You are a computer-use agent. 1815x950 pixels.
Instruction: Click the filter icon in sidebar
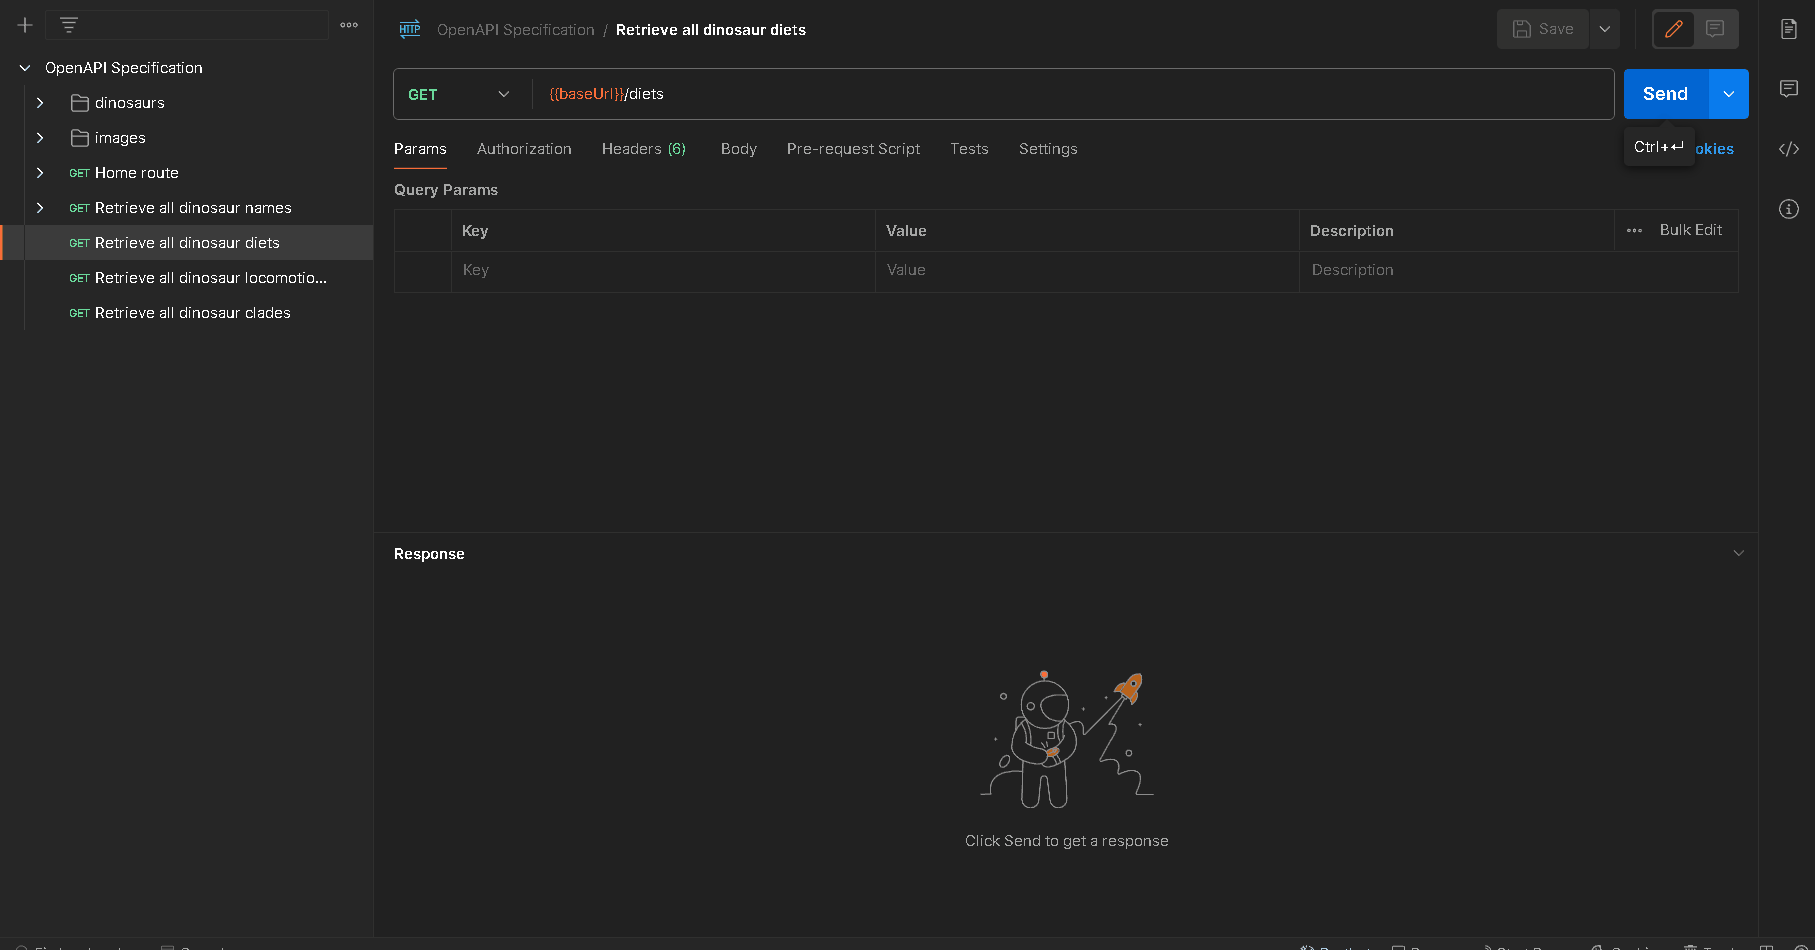coord(69,25)
